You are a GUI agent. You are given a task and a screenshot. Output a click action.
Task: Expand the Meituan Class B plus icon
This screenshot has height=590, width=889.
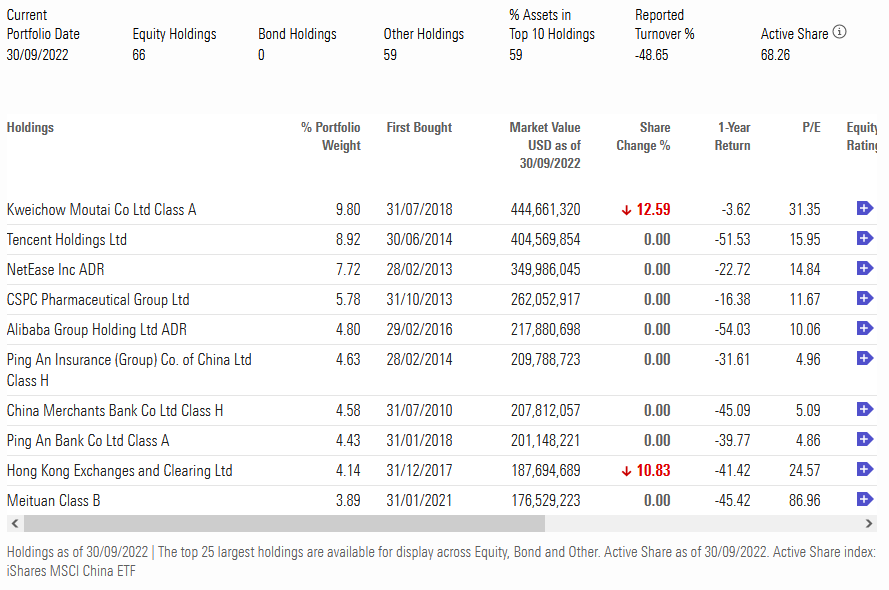(x=865, y=499)
